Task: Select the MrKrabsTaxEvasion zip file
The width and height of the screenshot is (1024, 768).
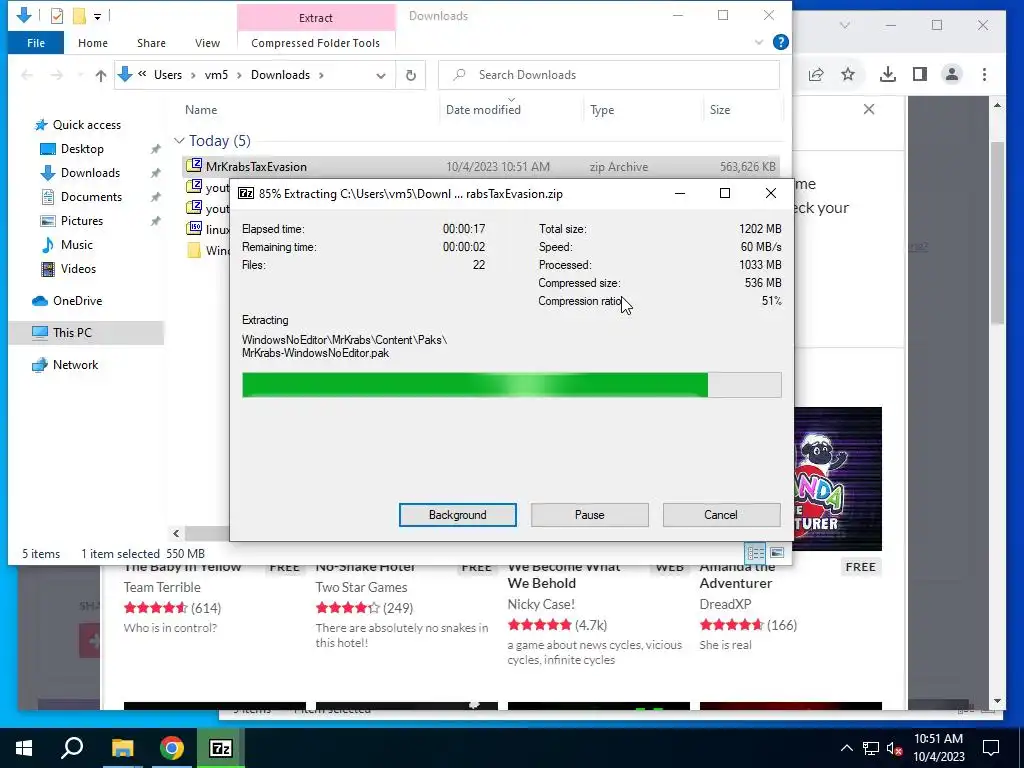Action: click(x=480, y=167)
